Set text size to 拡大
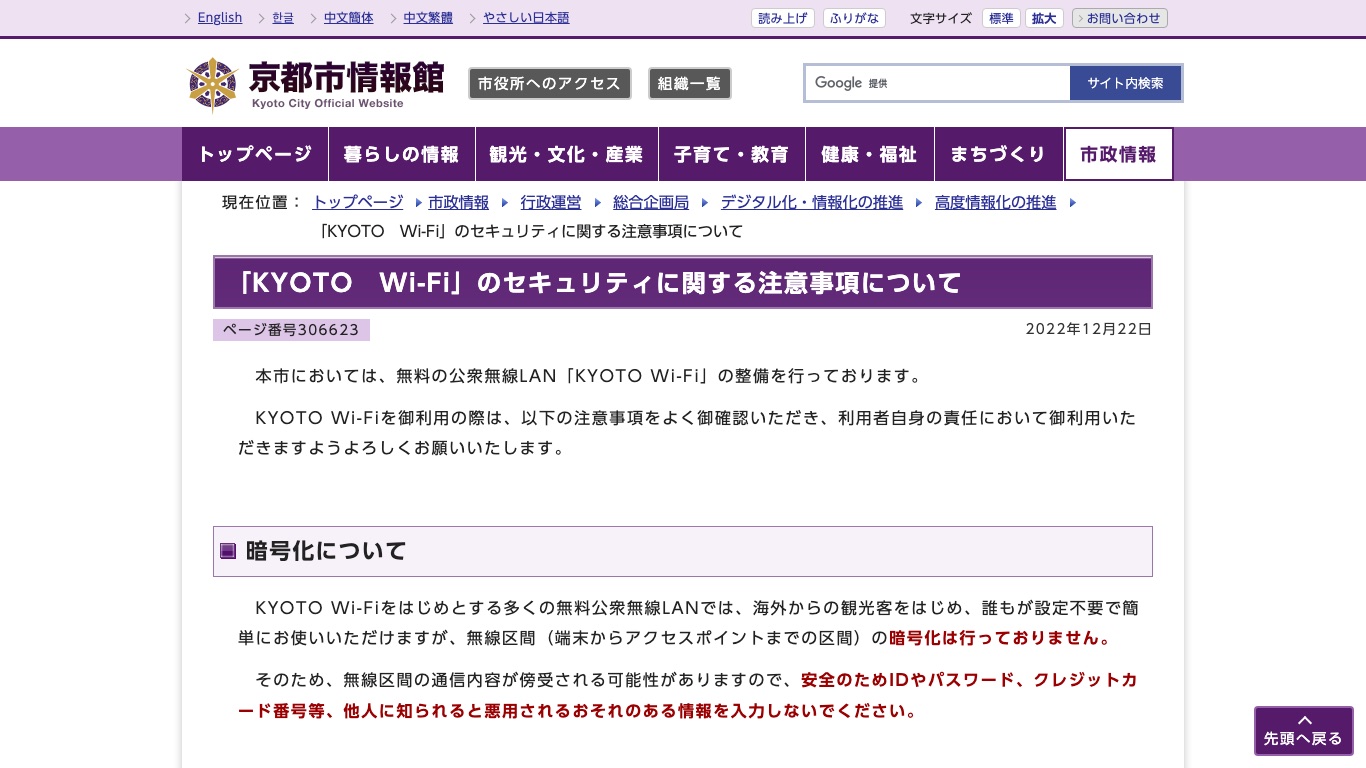 coord(1044,18)
